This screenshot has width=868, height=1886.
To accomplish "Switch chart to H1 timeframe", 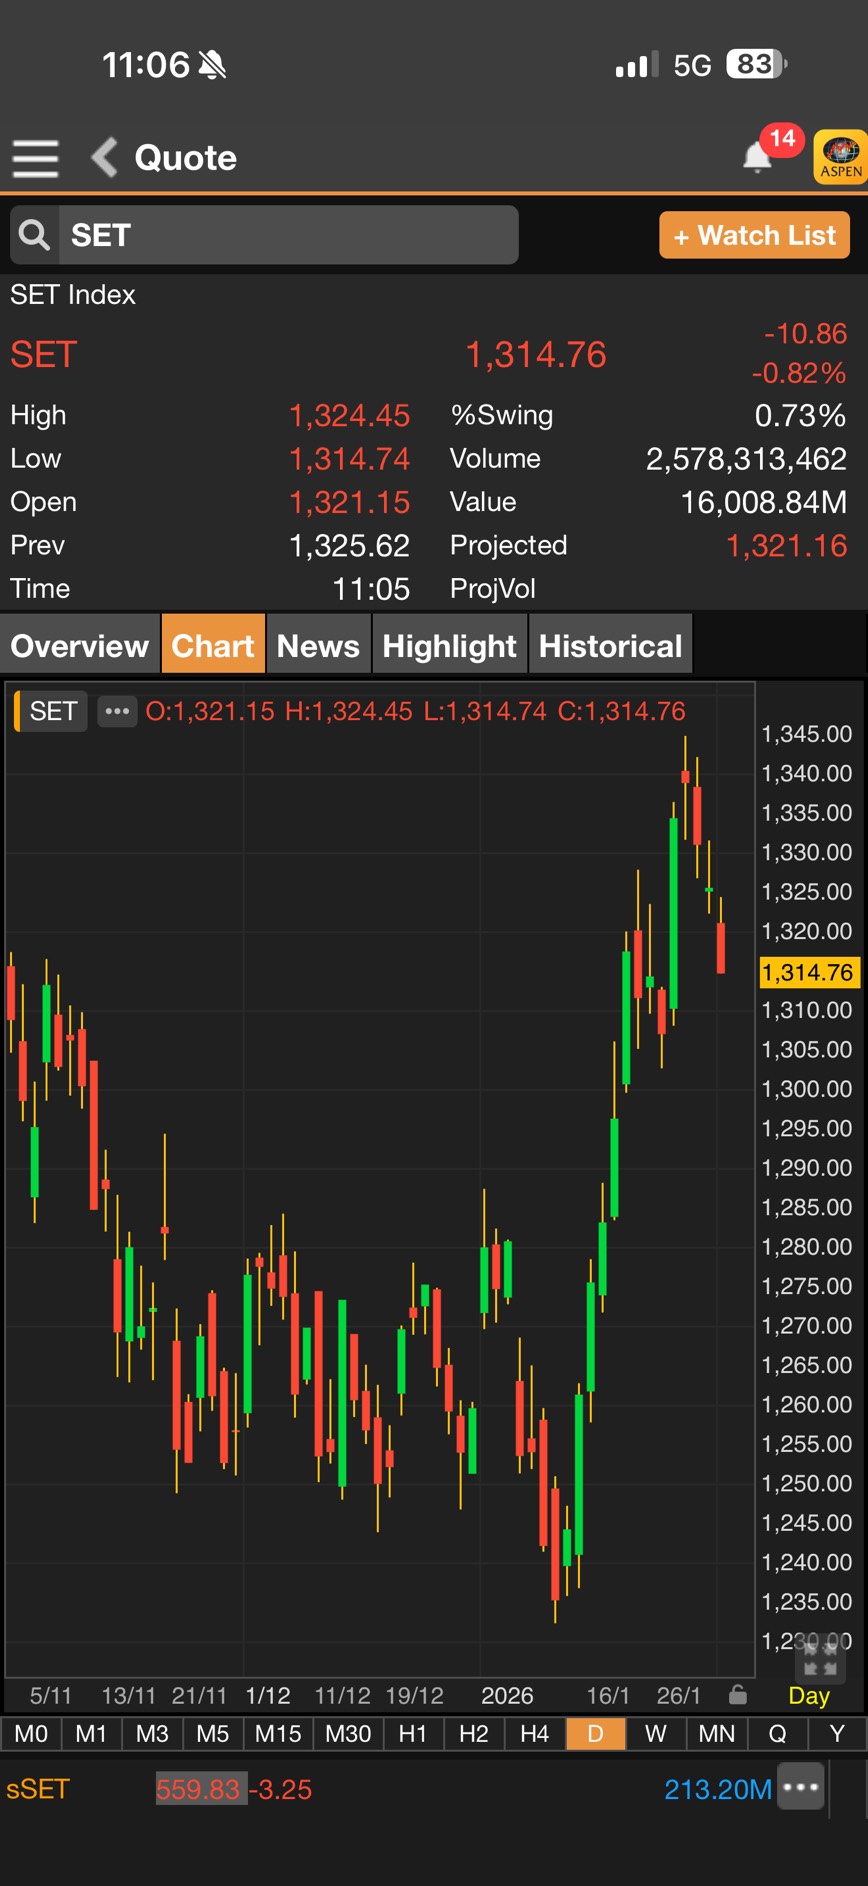I will pyautogui.click(x=413, y=1733).
